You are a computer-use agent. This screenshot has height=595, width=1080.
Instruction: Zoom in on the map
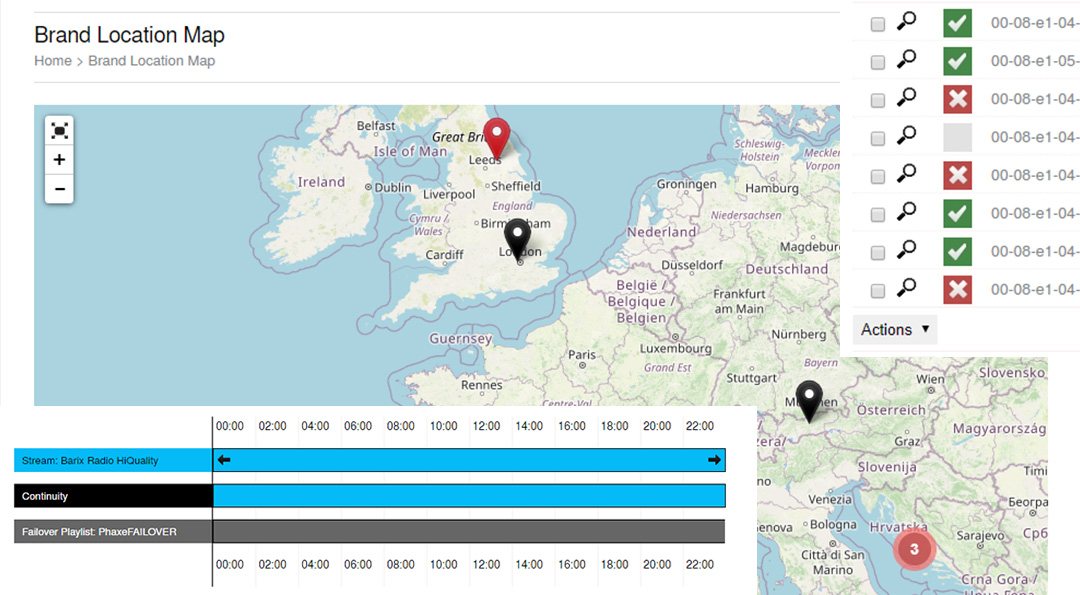coord(59,160)
